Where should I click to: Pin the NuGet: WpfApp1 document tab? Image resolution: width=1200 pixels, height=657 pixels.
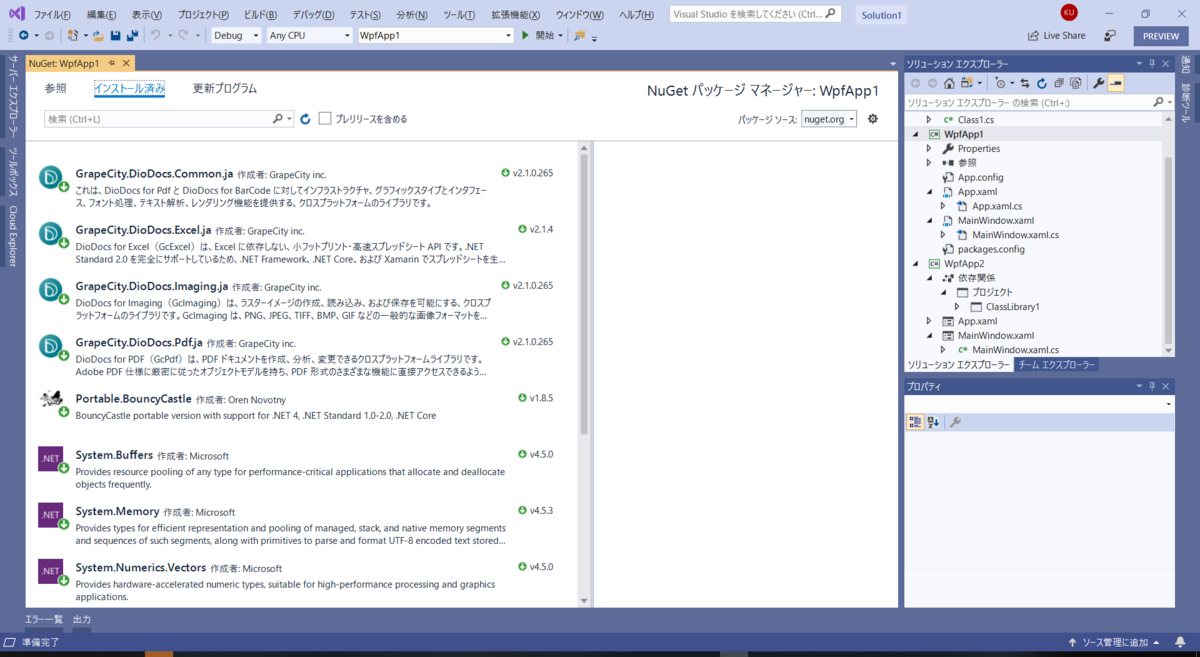click(x=112, y=63)
